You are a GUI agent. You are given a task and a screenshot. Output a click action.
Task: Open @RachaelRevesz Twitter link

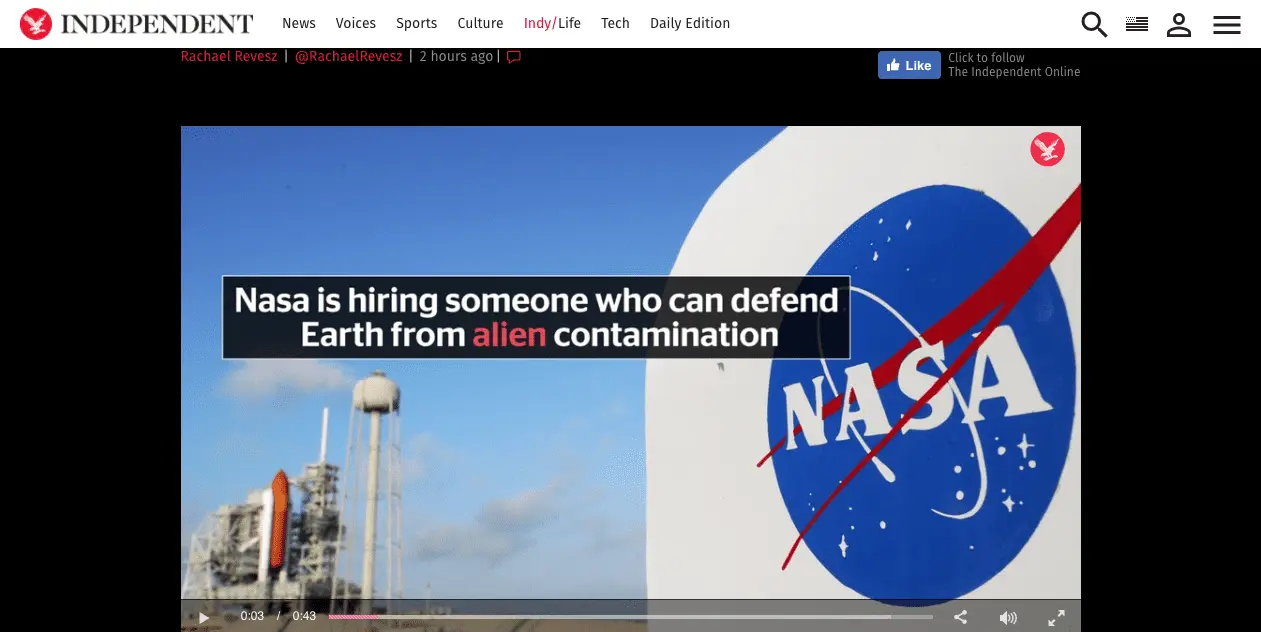(348, 57)
